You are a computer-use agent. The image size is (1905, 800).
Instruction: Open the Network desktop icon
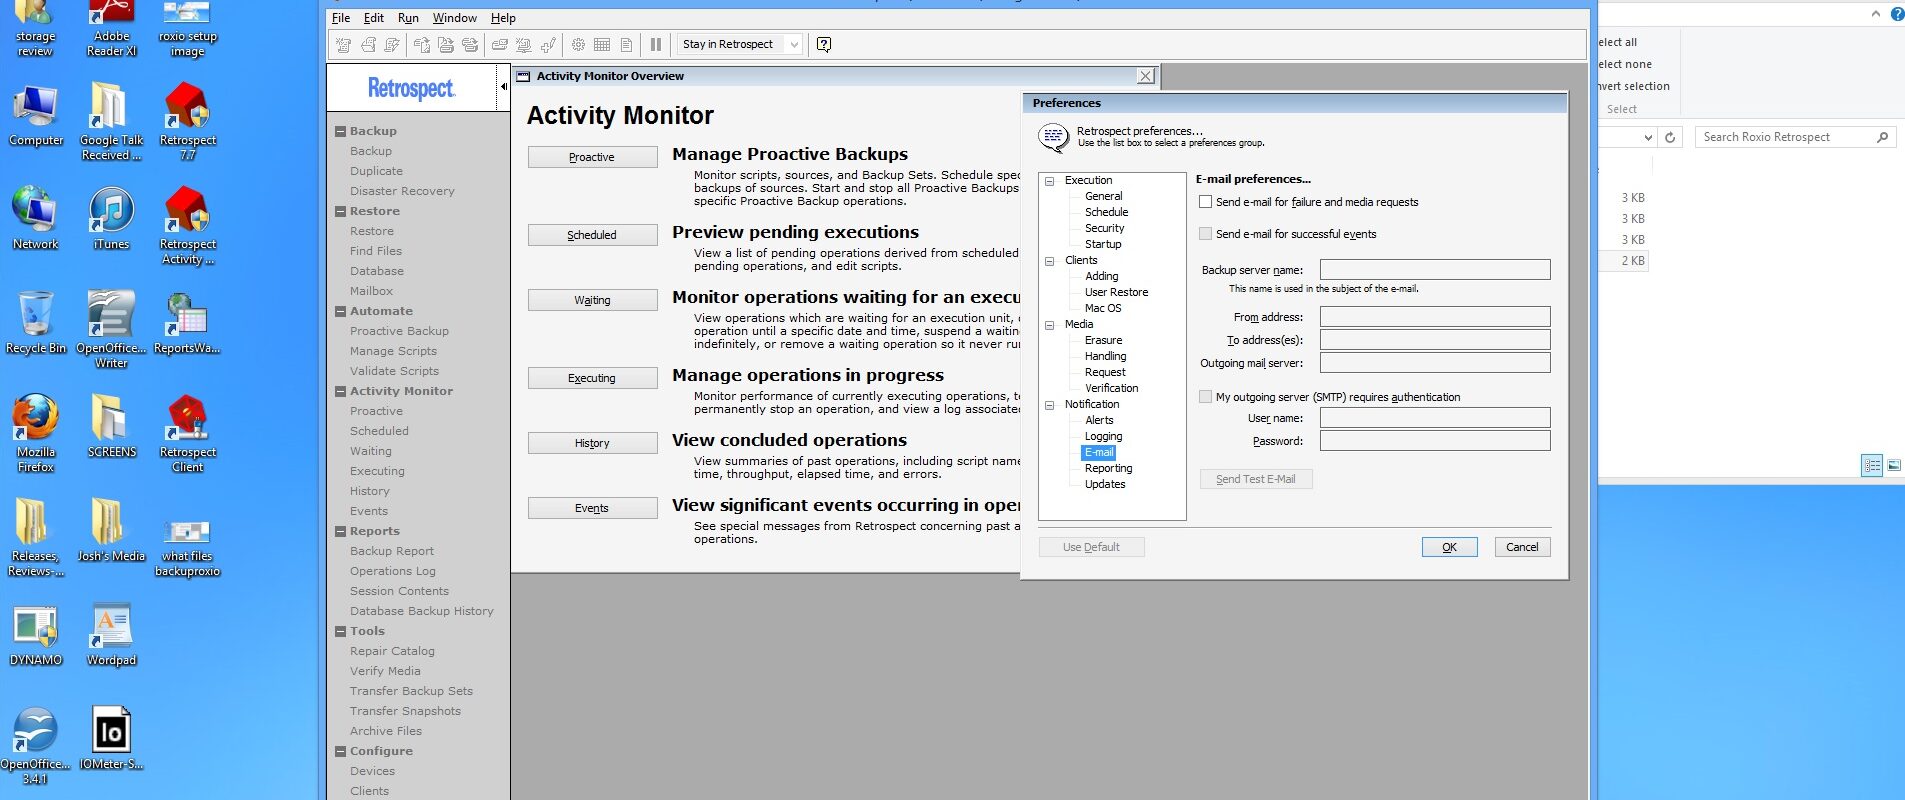coord(36,218)
